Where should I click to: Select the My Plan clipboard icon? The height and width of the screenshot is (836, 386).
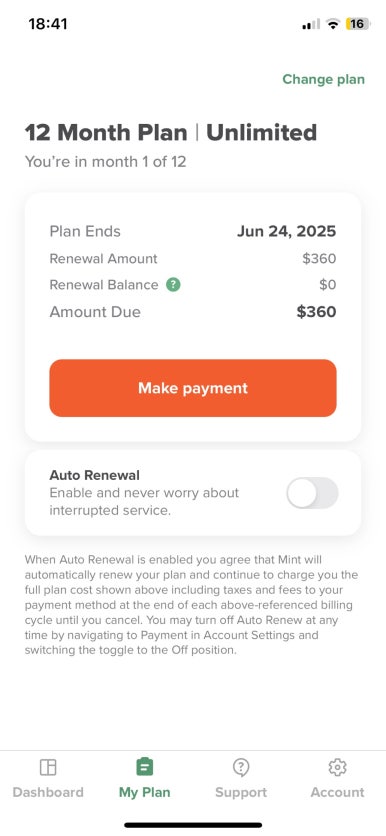(144, 767)
